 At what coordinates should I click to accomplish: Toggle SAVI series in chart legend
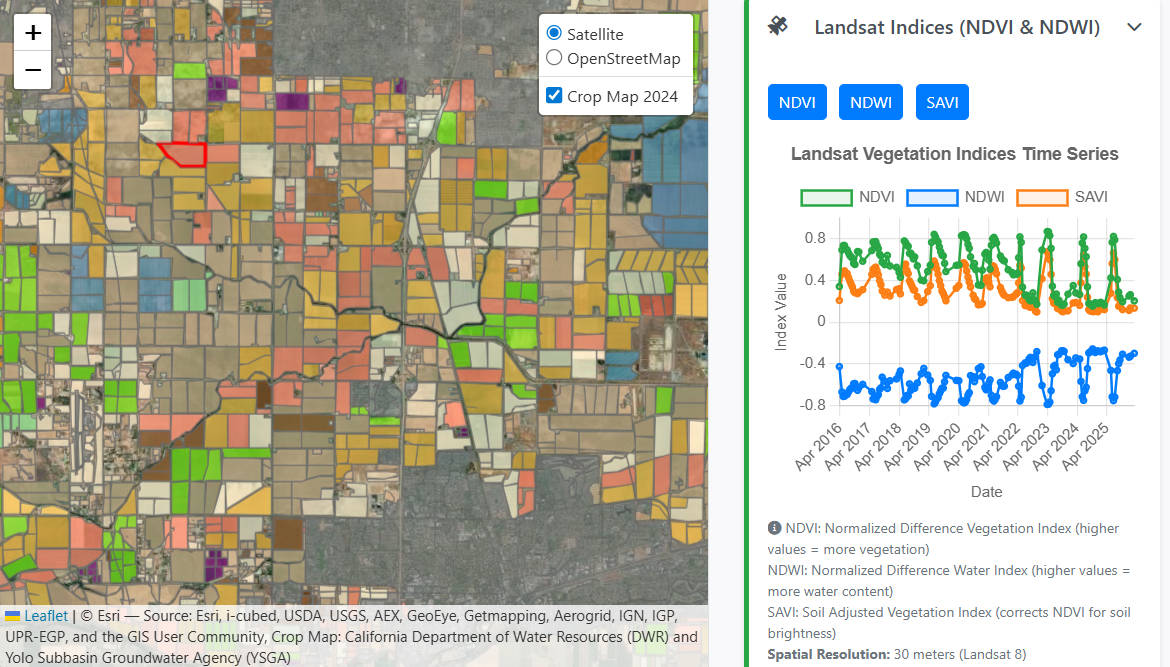[1042, 197]
